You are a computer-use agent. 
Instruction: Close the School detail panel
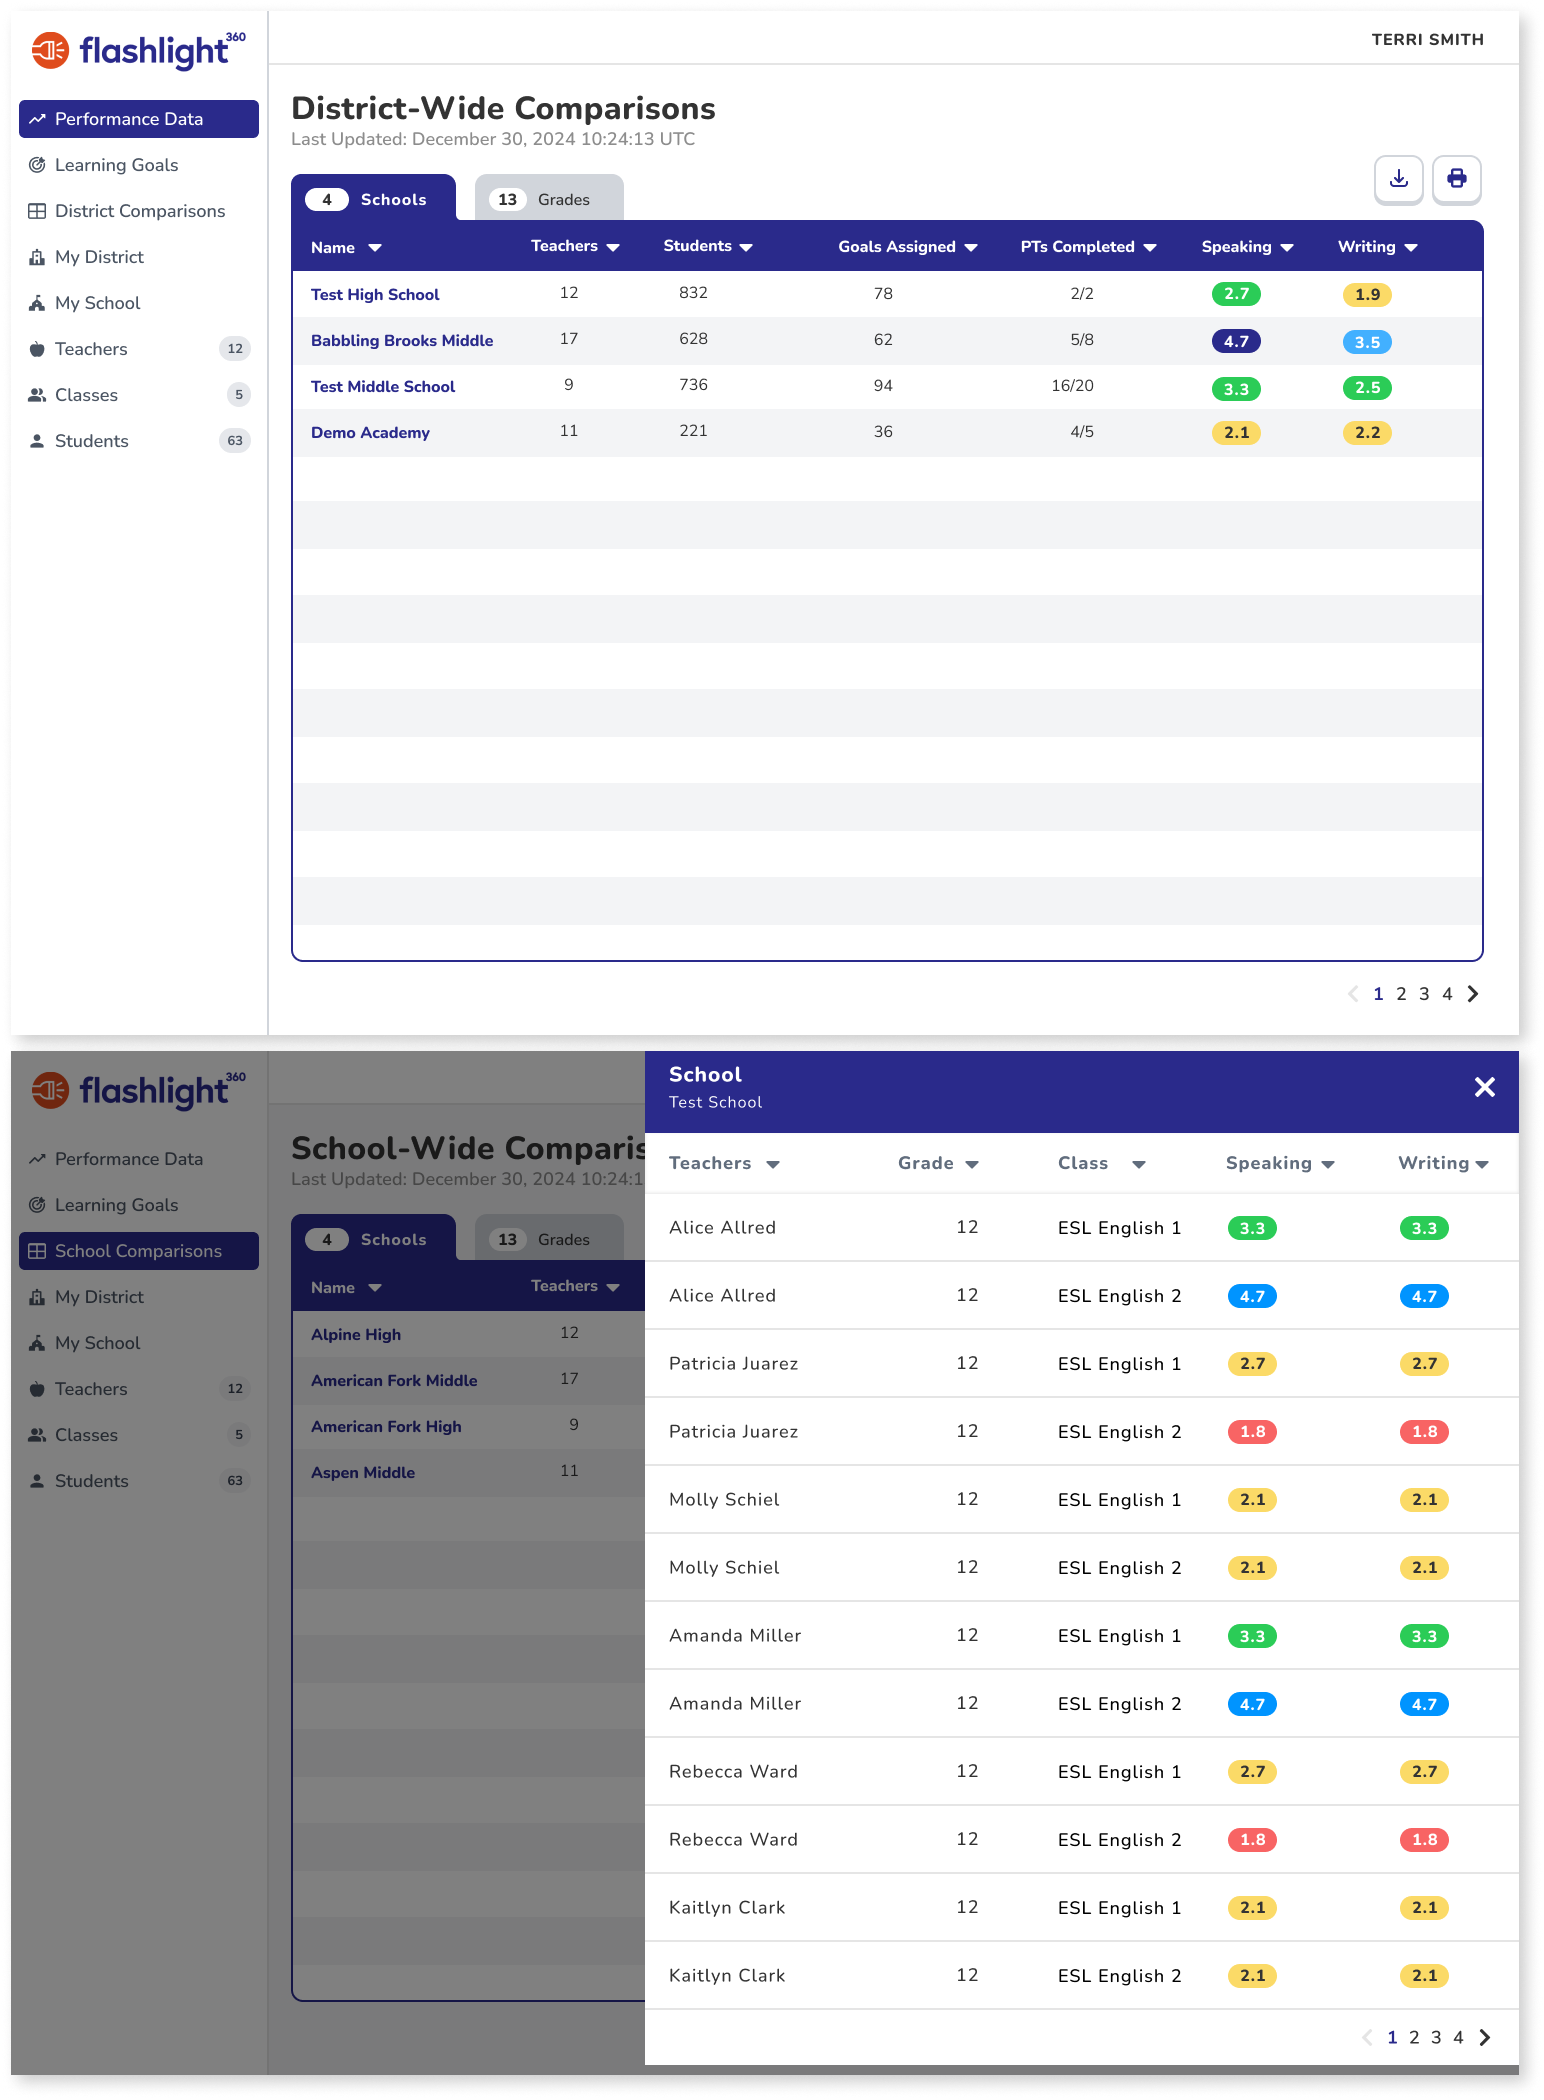coord(1485,1087)
